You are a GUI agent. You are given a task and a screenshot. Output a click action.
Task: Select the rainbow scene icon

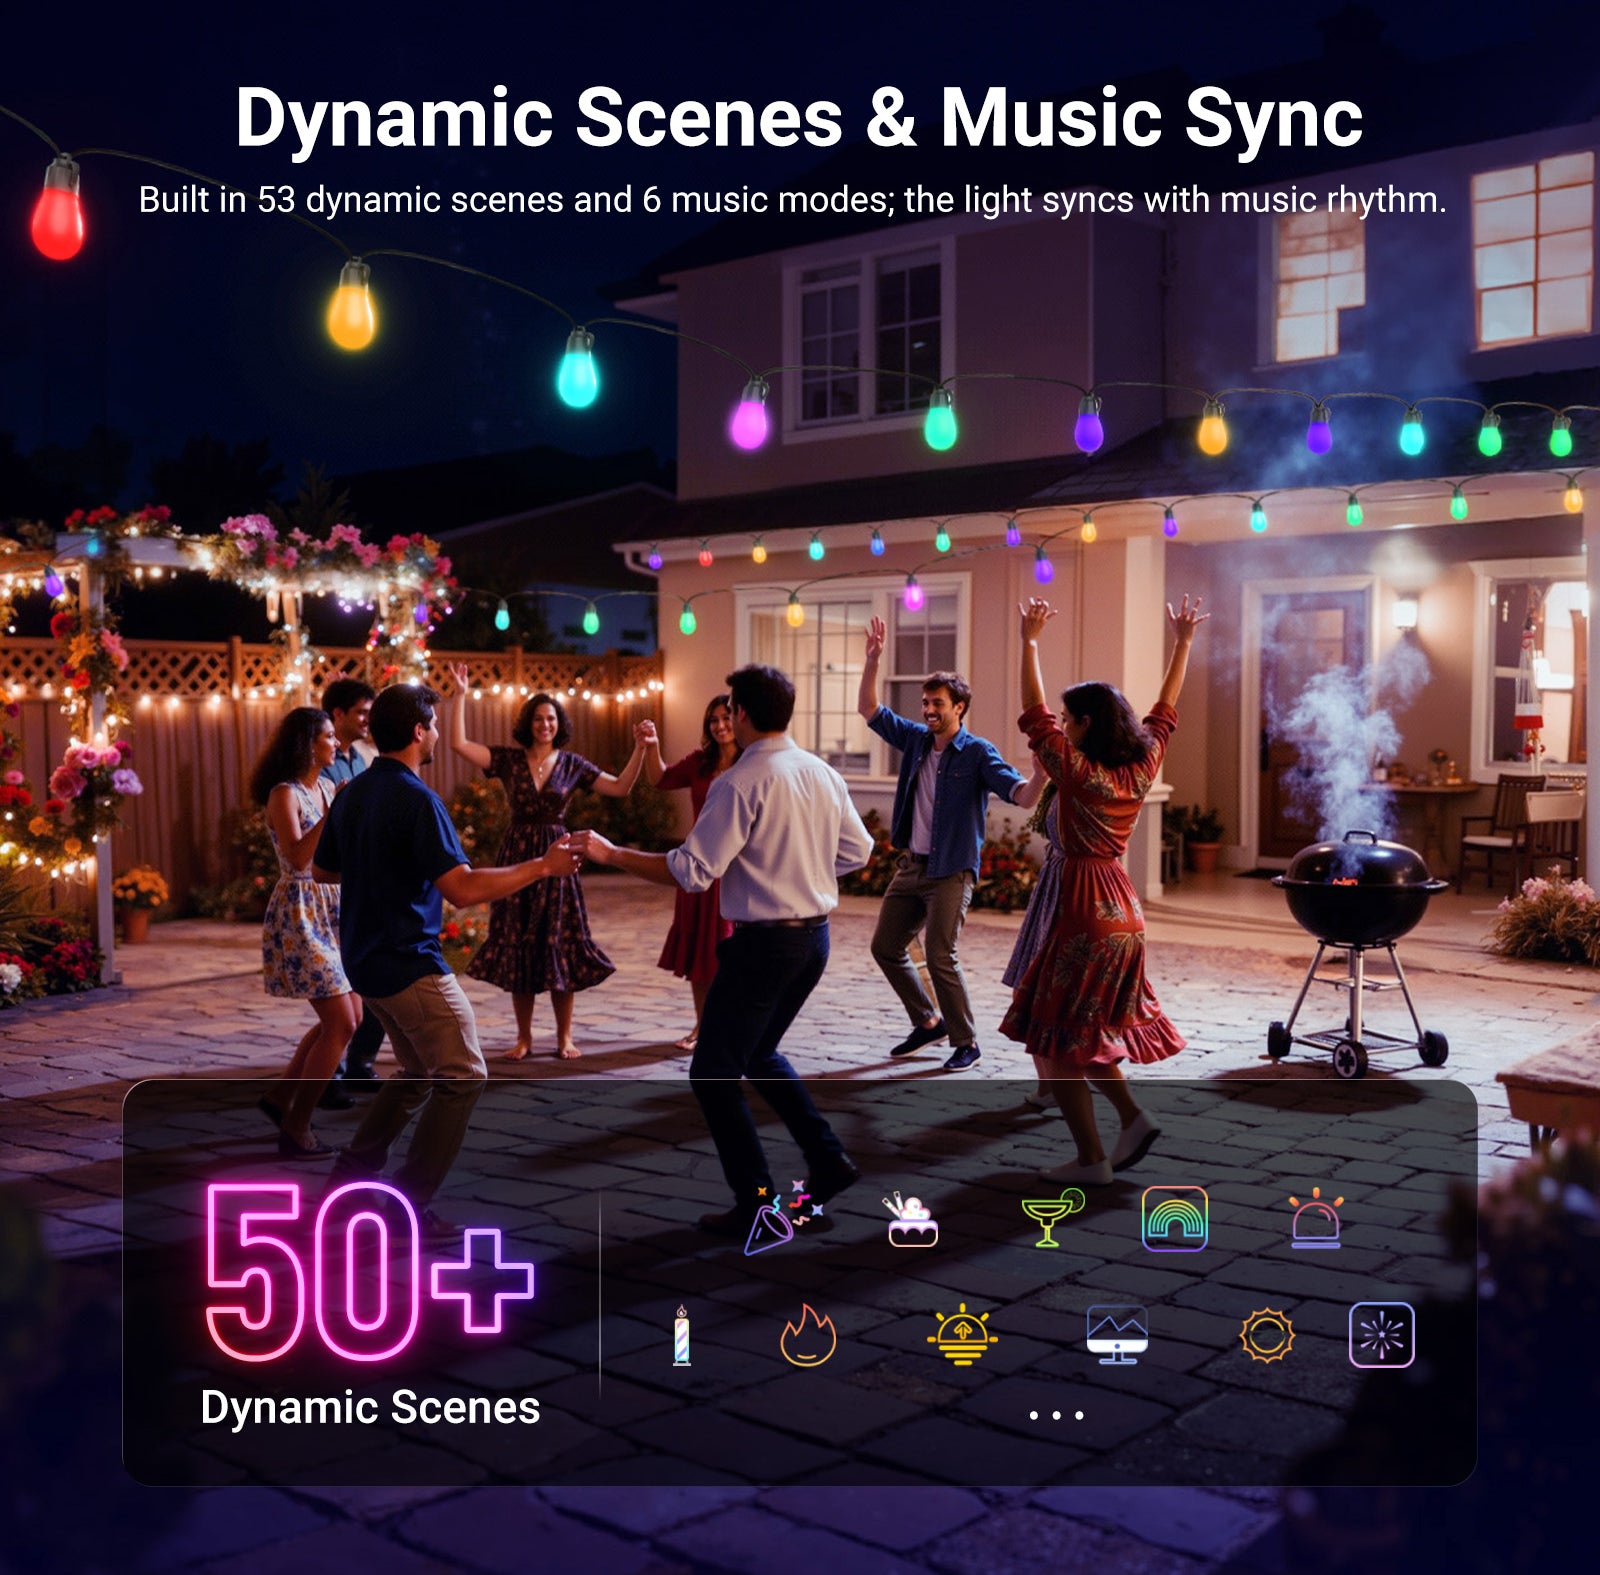click(x=1174, y=1218)
